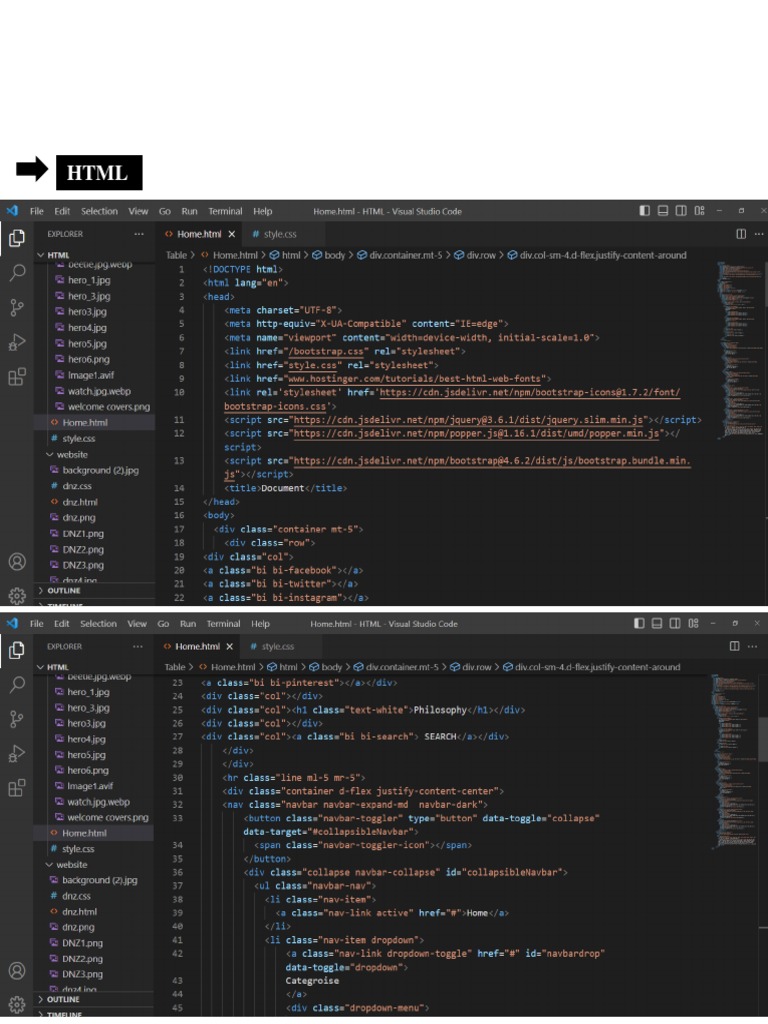
Task: Open Search icon in top window's activity bar
Action: point(17,272)
